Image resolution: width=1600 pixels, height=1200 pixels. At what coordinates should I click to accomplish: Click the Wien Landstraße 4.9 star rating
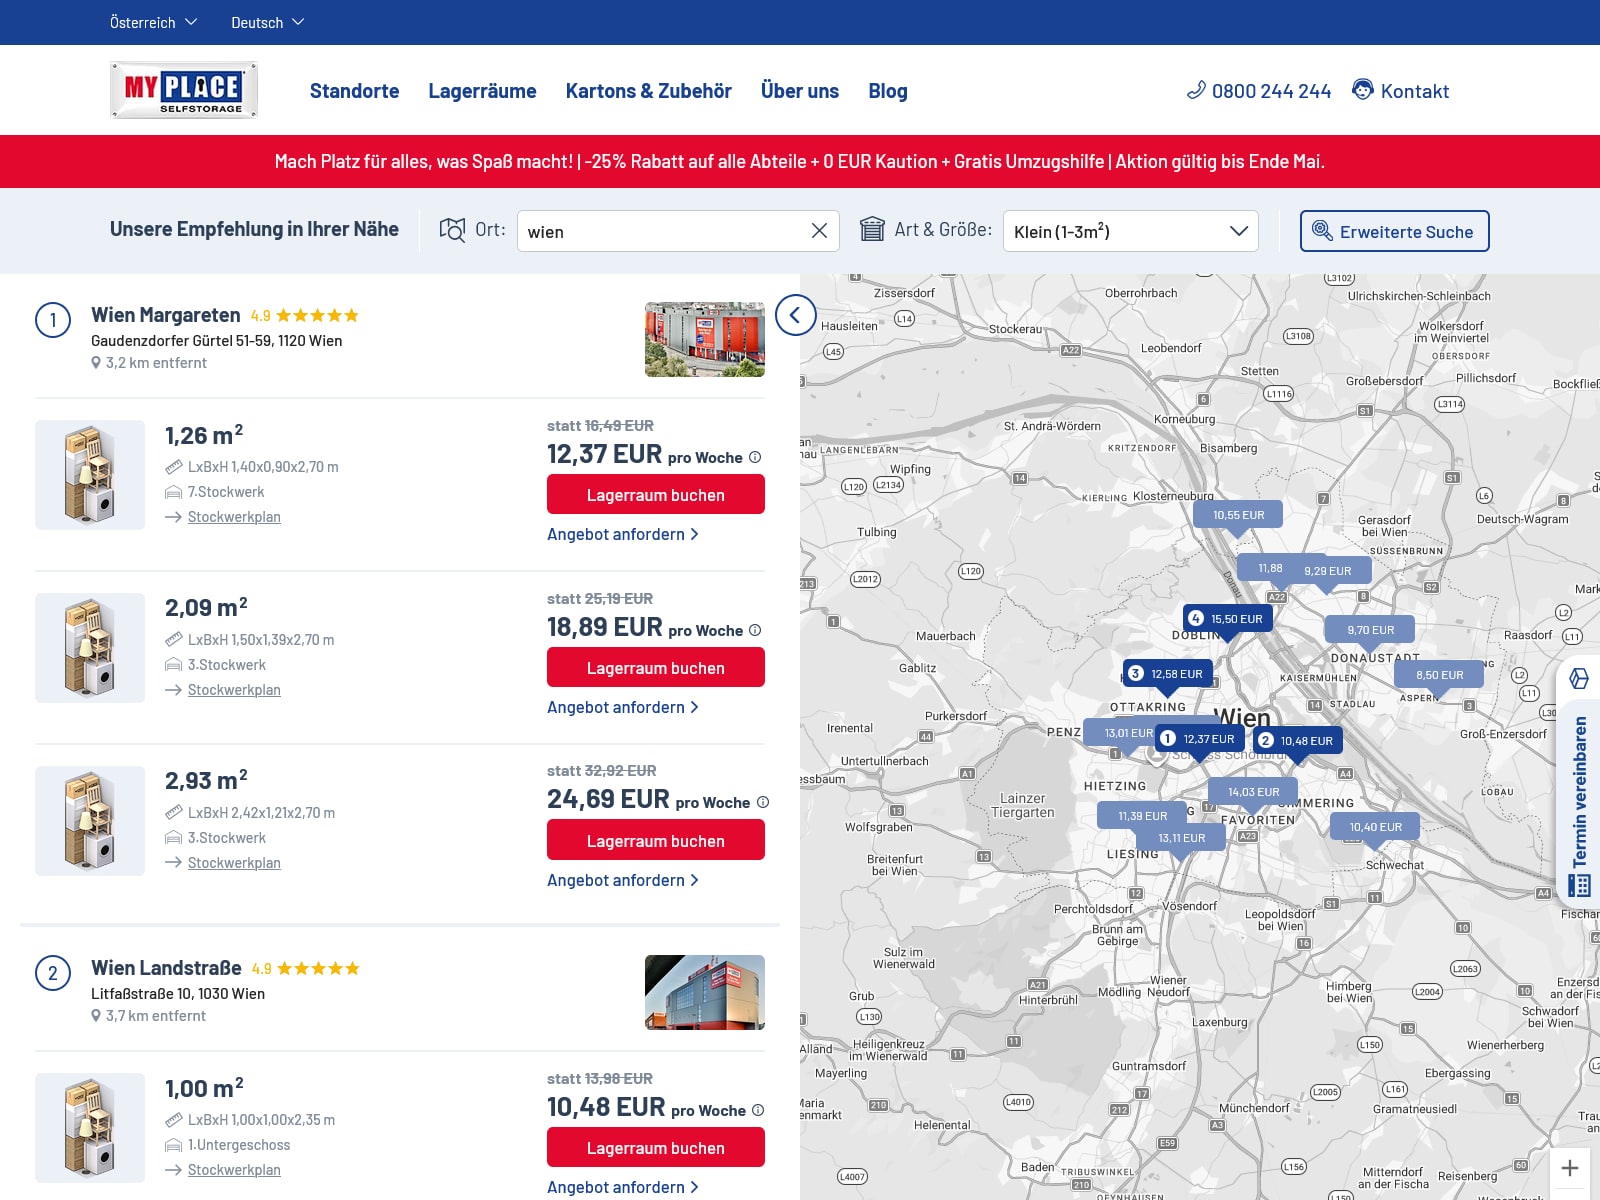coord(305,968)
